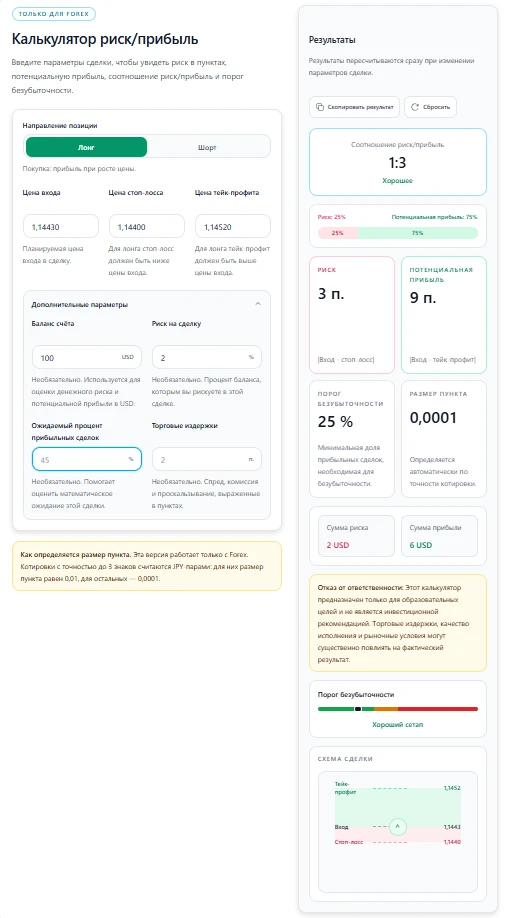Click the Хороший сетап label
Viewport: 507px width, 918px height.
click(398, 725)
